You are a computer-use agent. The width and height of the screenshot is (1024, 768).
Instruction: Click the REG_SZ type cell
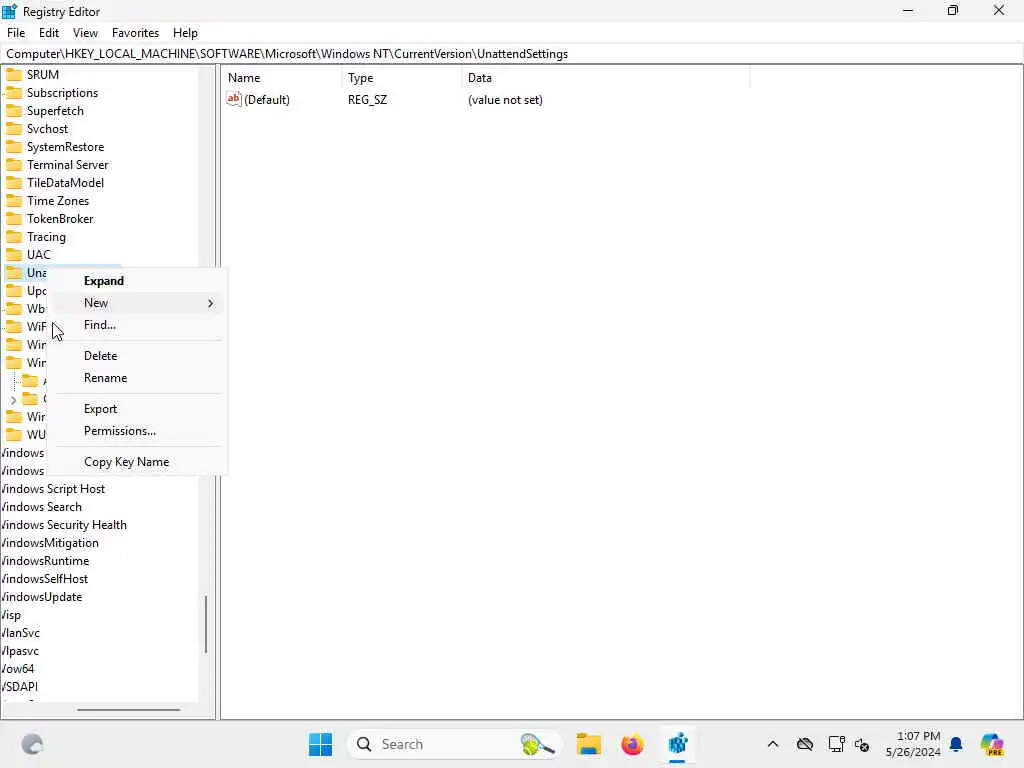pos(367,100)
